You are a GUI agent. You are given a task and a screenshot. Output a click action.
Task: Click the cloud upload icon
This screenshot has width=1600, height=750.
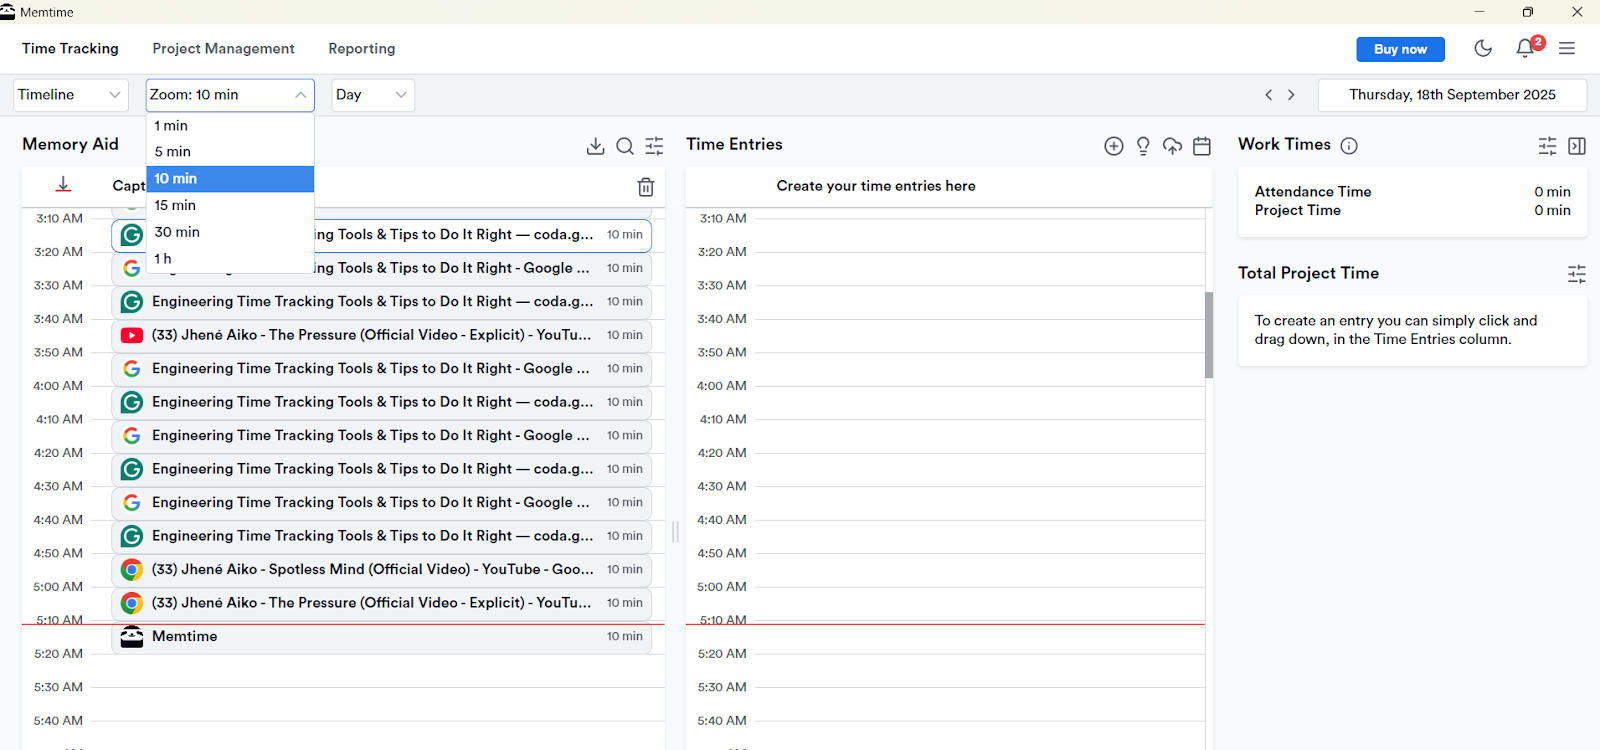click(1172, 146)
